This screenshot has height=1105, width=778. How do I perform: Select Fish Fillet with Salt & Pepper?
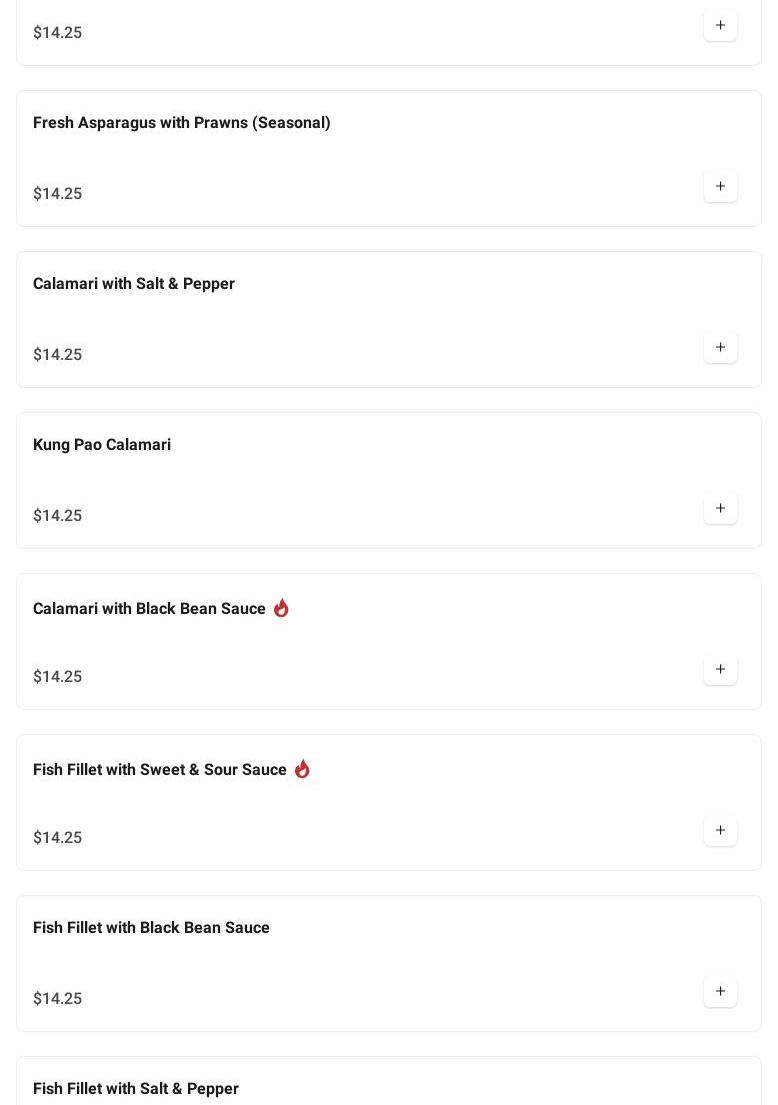pos(136,1089)
